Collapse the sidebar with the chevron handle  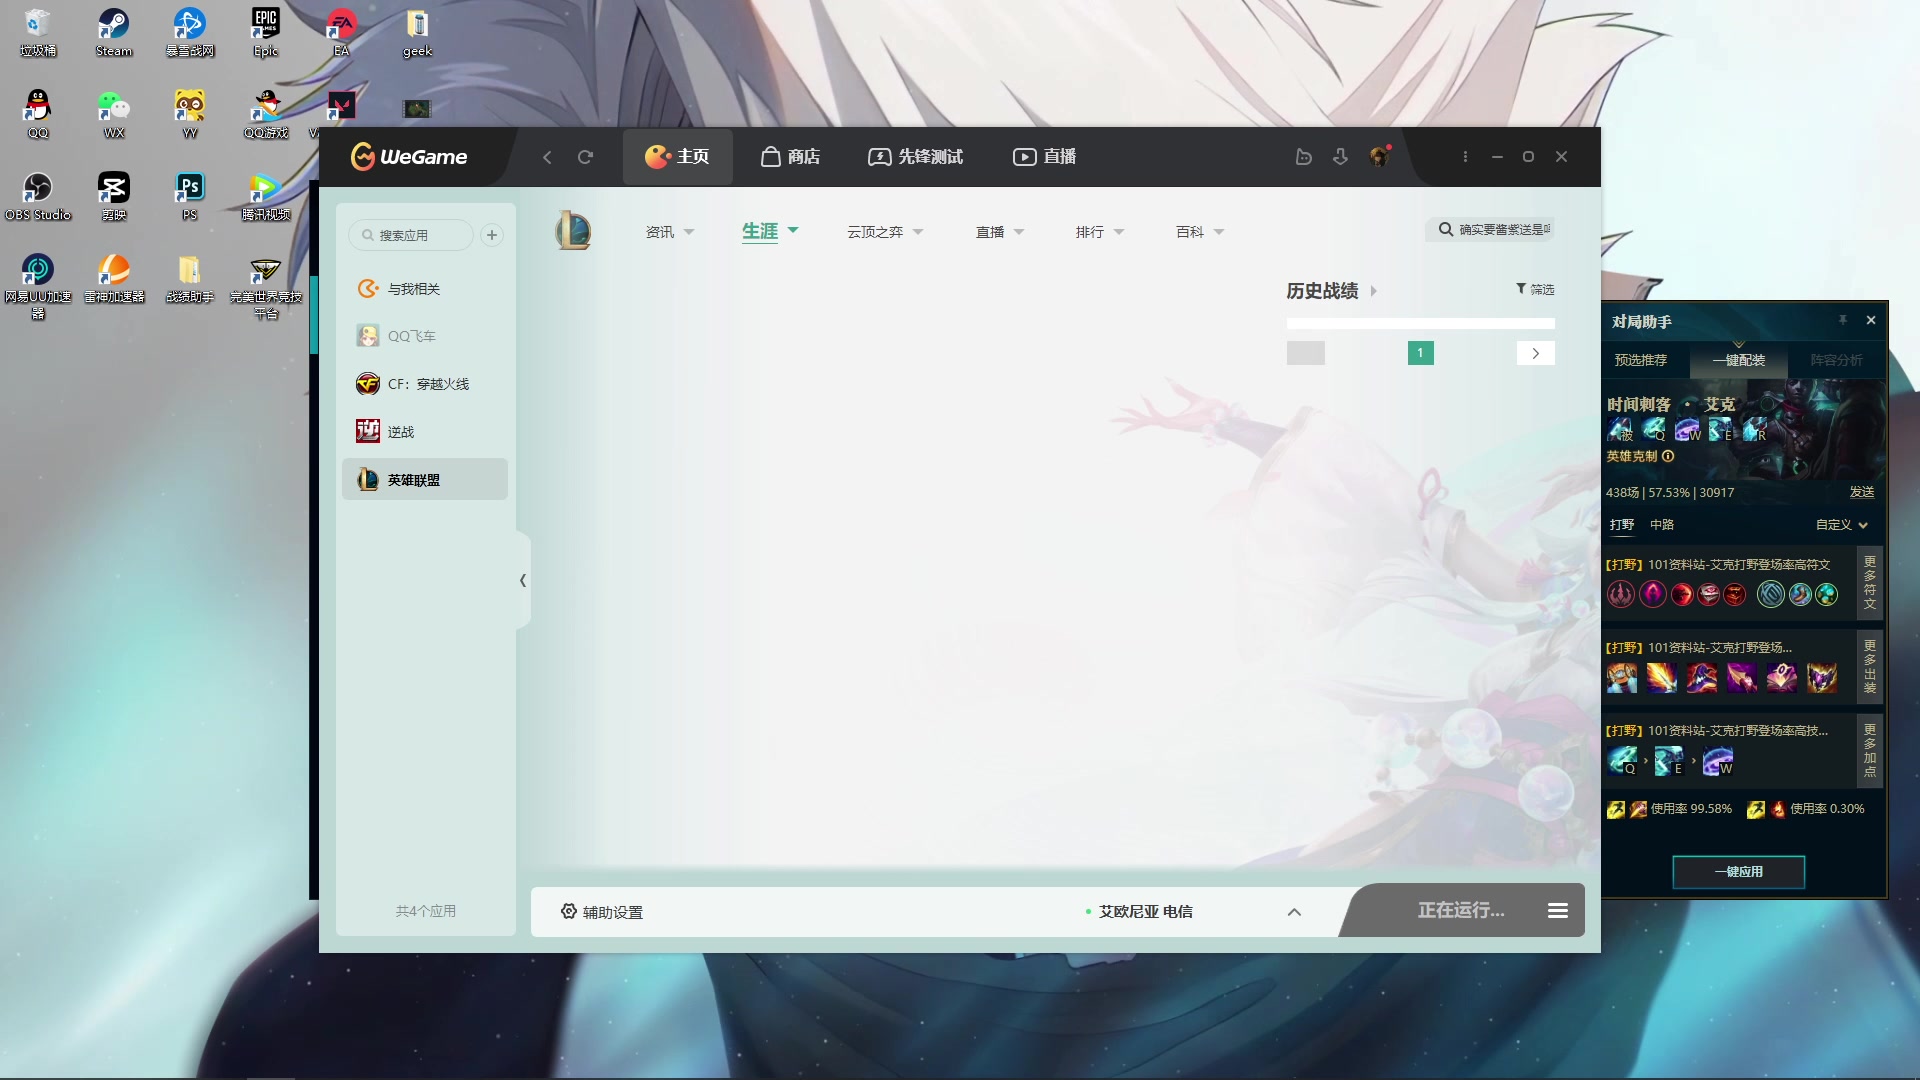coord(523,580)
